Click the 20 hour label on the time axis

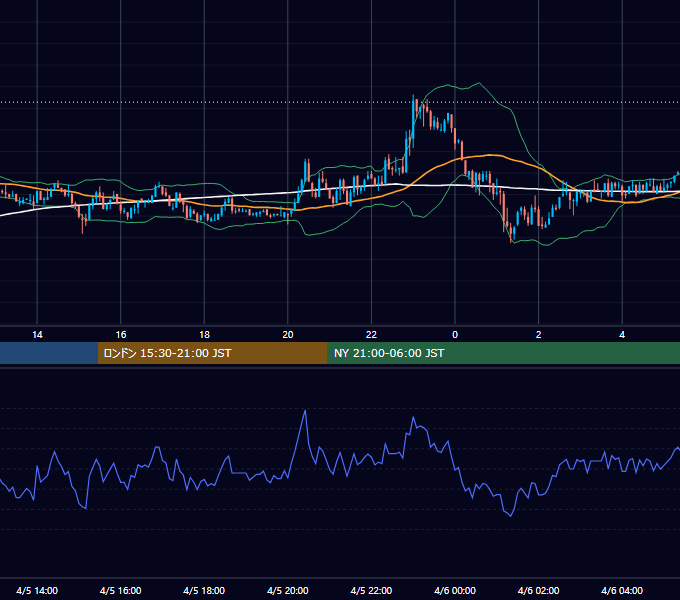(288, 335)
